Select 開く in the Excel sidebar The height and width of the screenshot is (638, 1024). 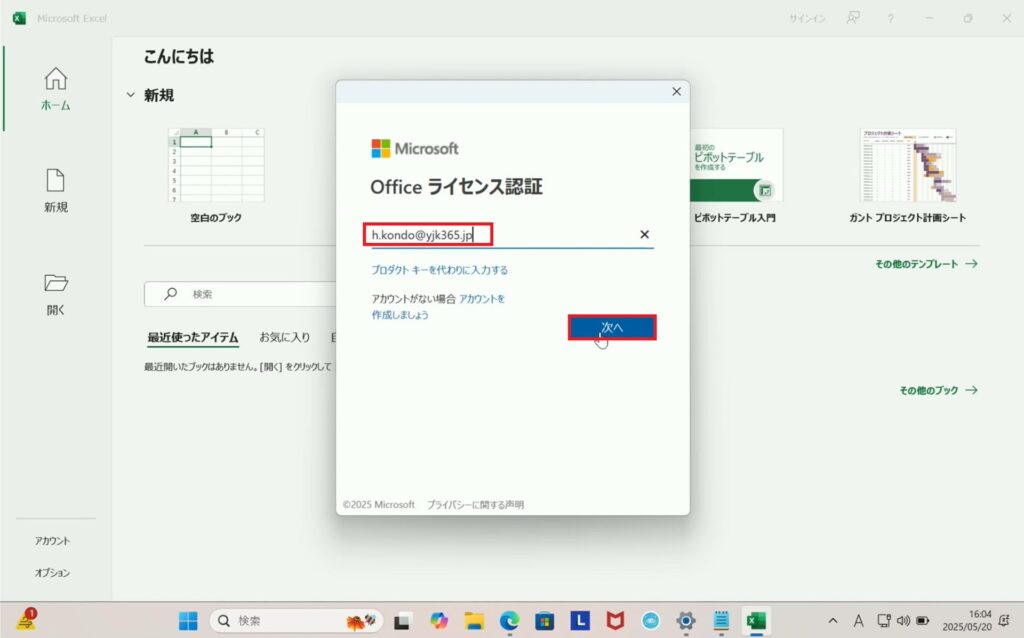tap(56, 294)
